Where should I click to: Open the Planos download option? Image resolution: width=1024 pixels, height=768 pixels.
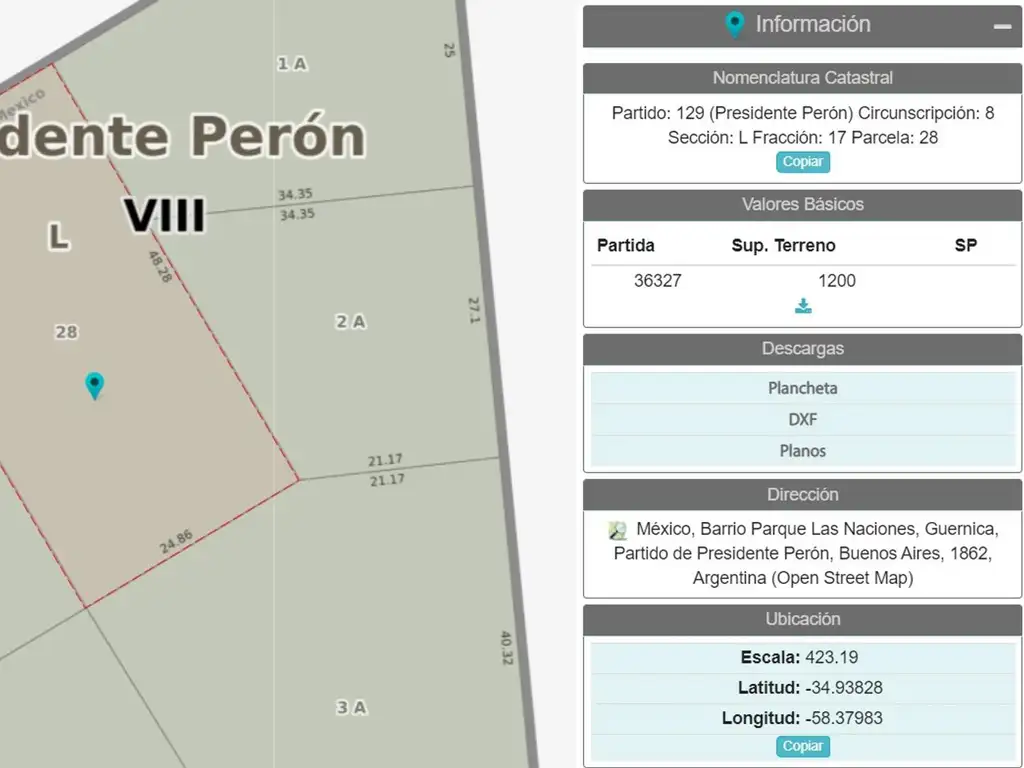(802, 451)
